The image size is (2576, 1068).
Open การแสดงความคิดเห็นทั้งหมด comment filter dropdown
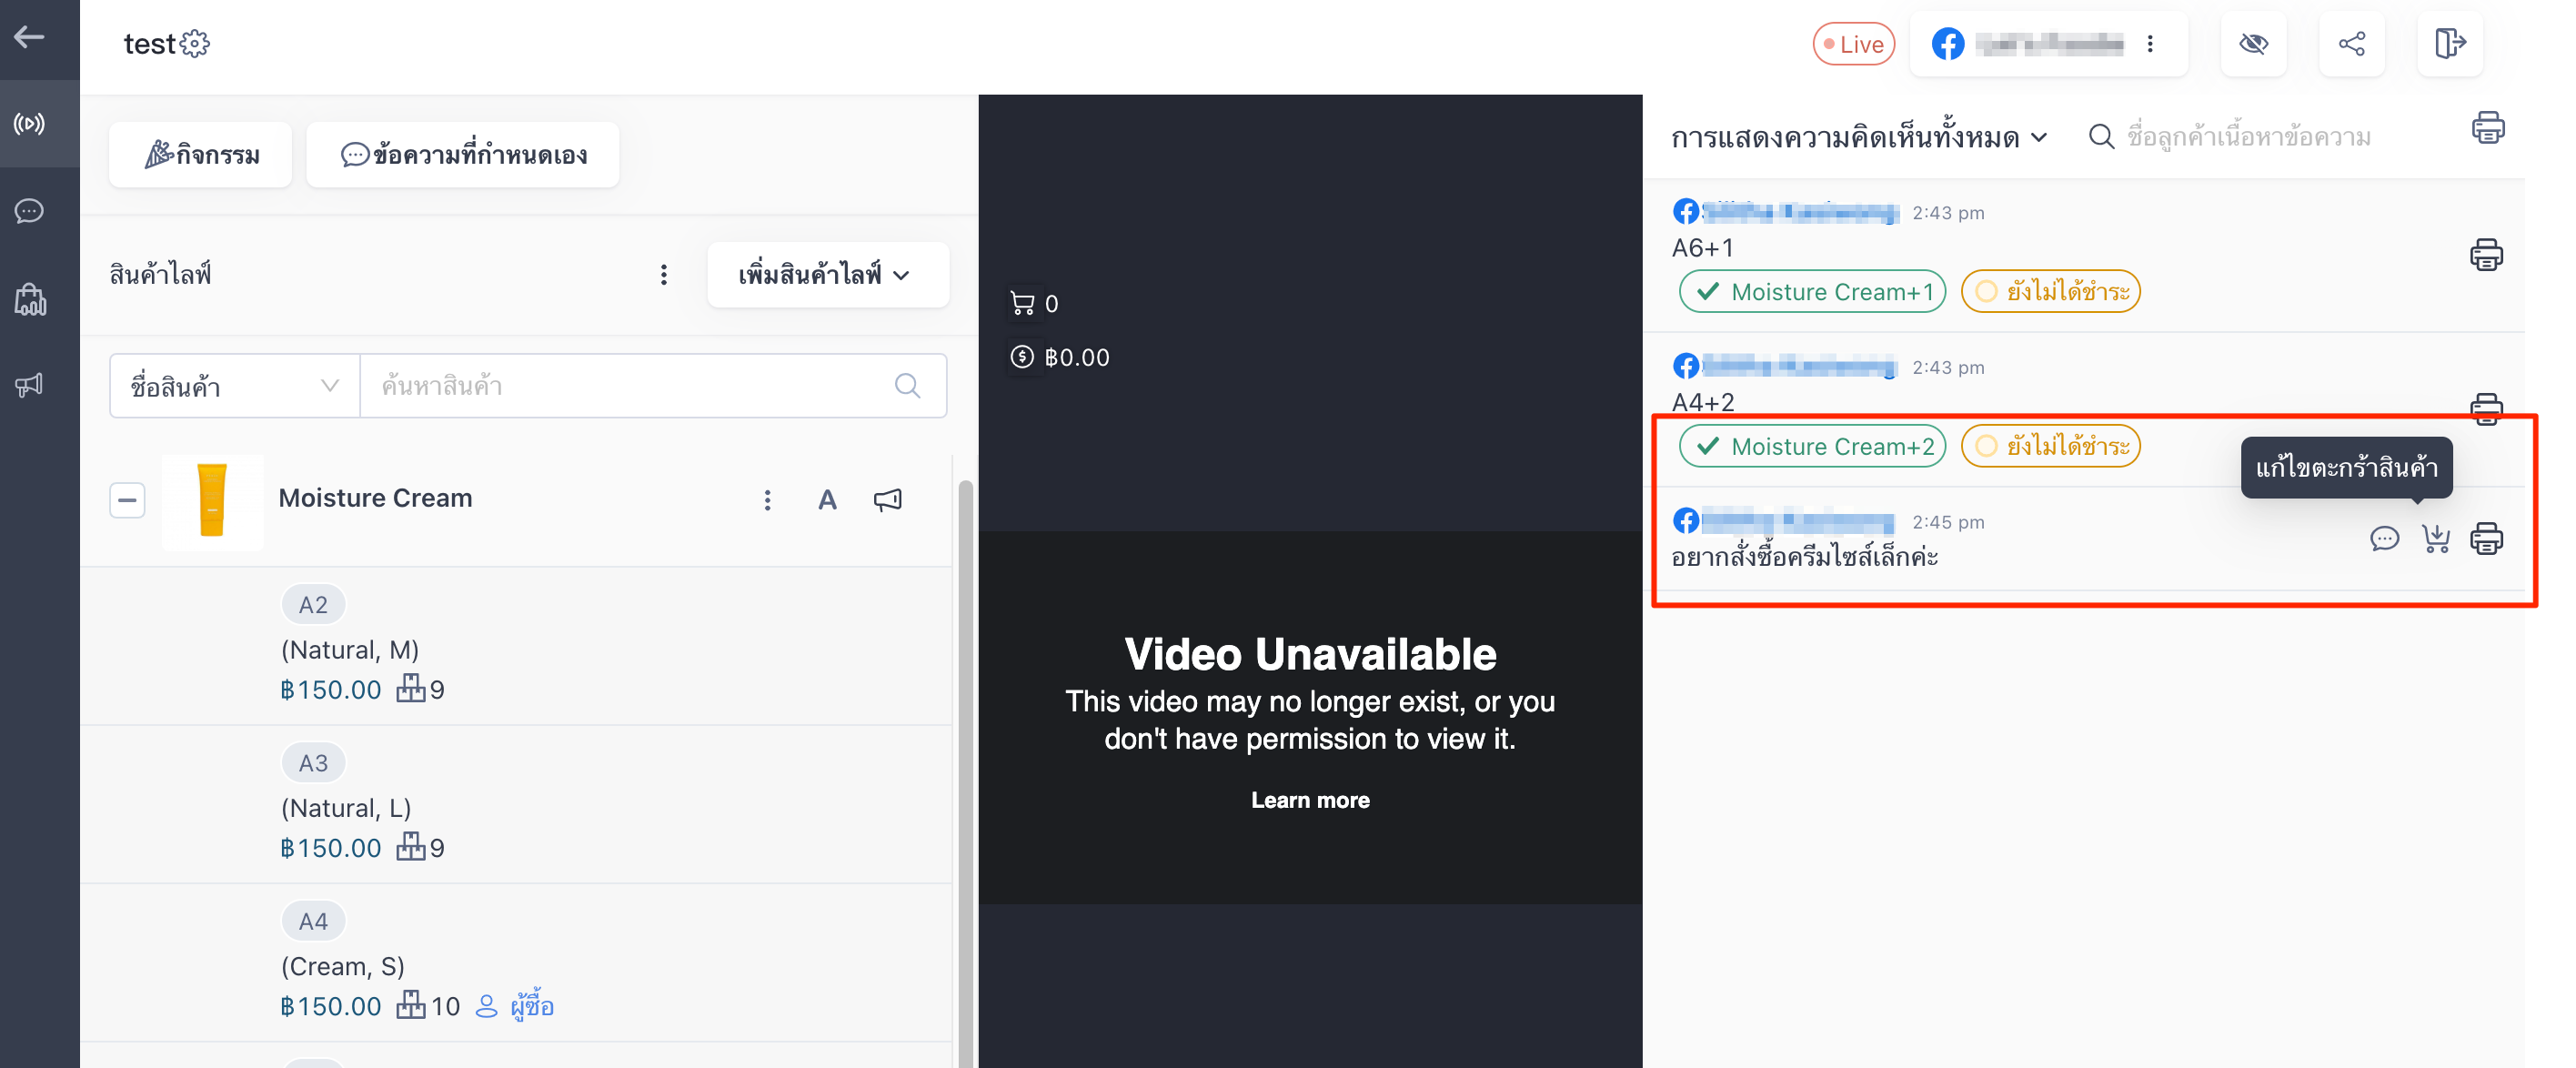pyautogui.click(x=1859, y=137)
